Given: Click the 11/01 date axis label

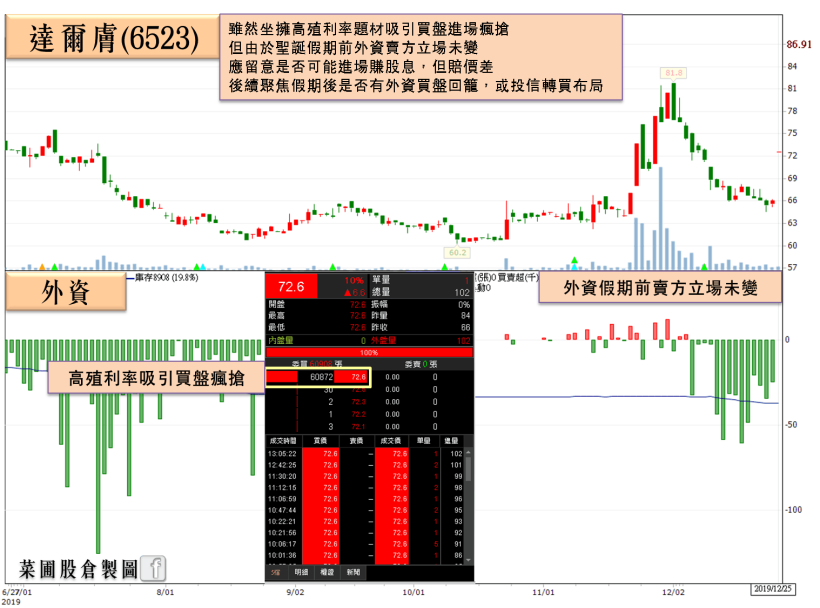Looking at the screenshot, I should pos(543,592).
